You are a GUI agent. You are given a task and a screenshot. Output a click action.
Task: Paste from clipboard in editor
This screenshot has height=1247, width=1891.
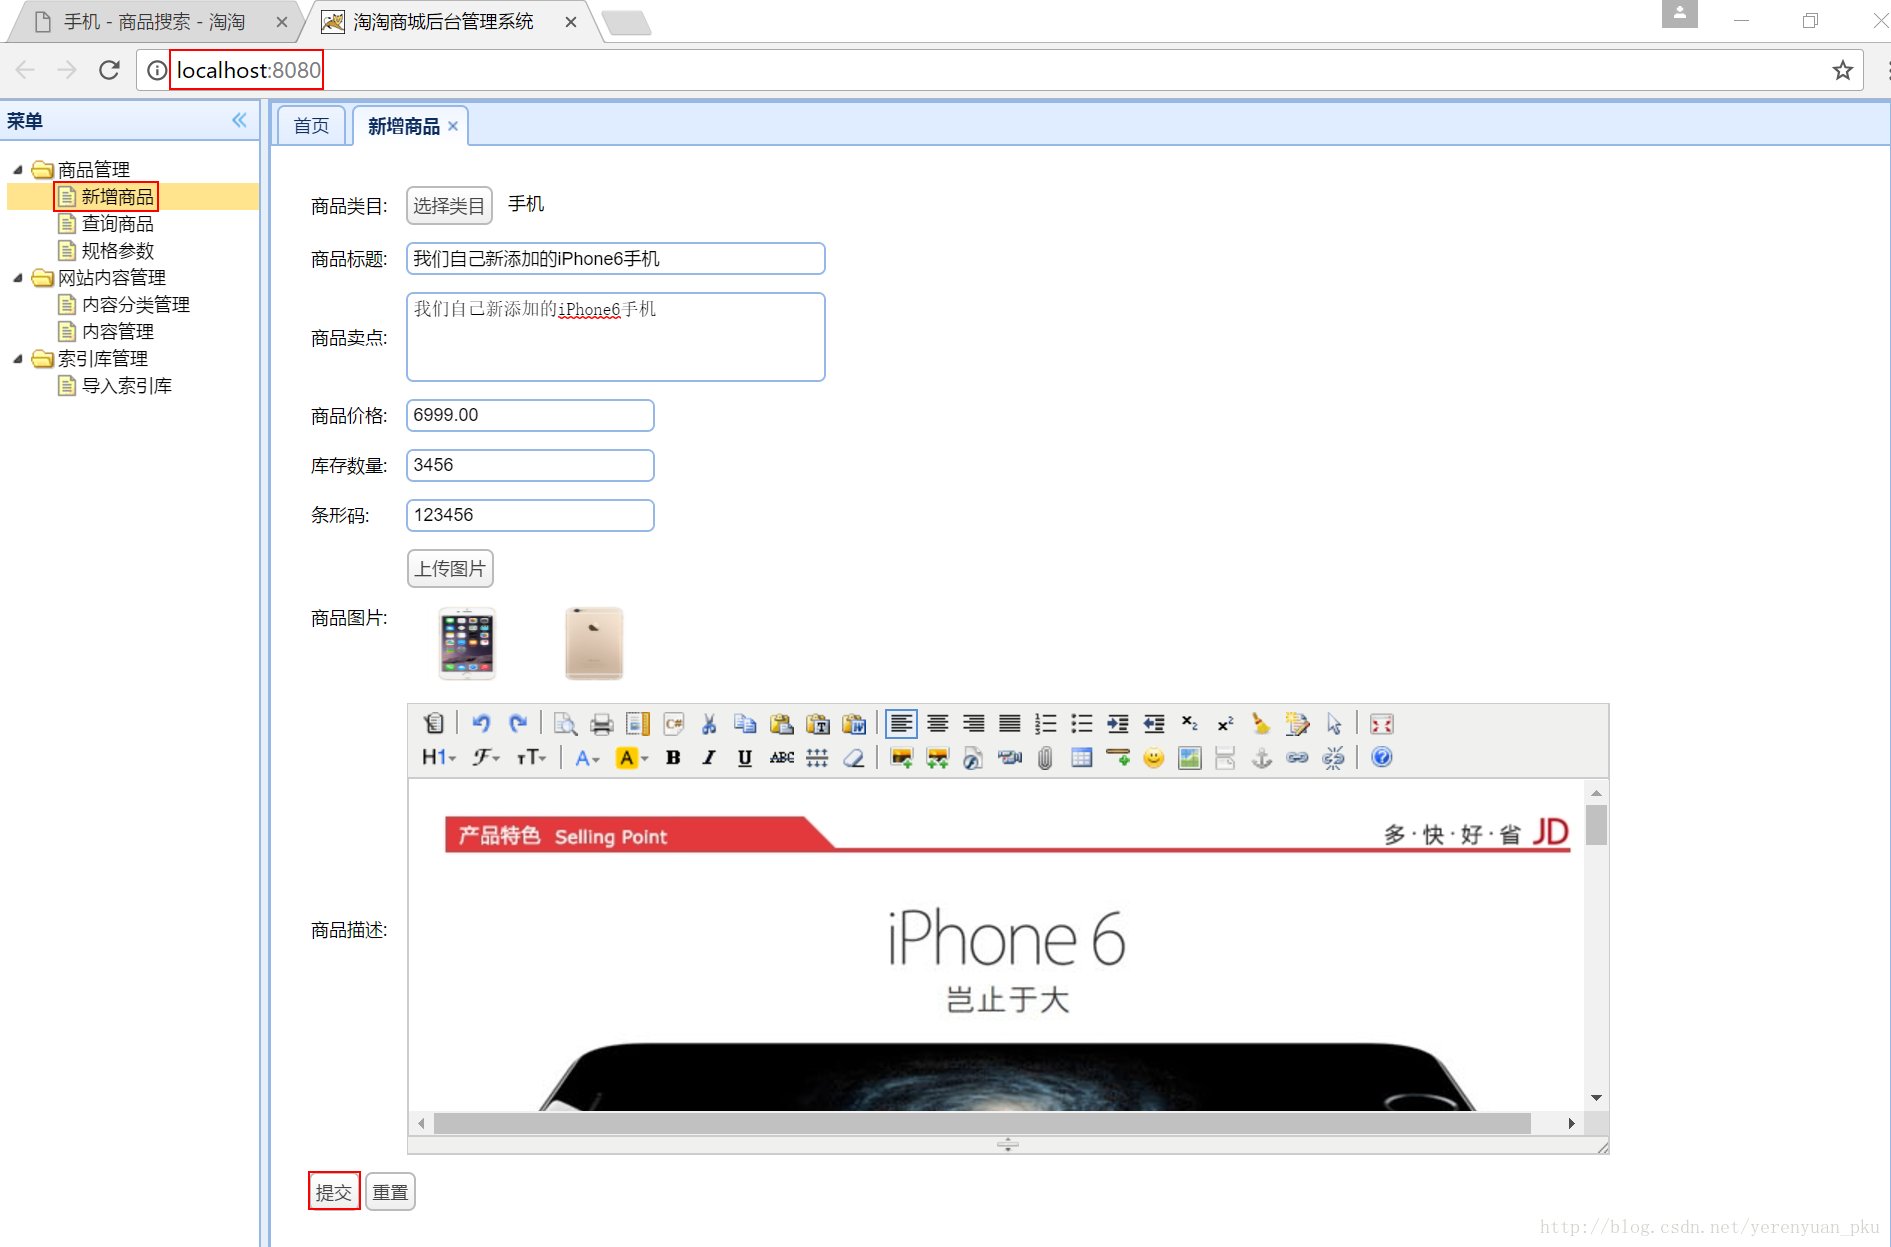point(781,723)
